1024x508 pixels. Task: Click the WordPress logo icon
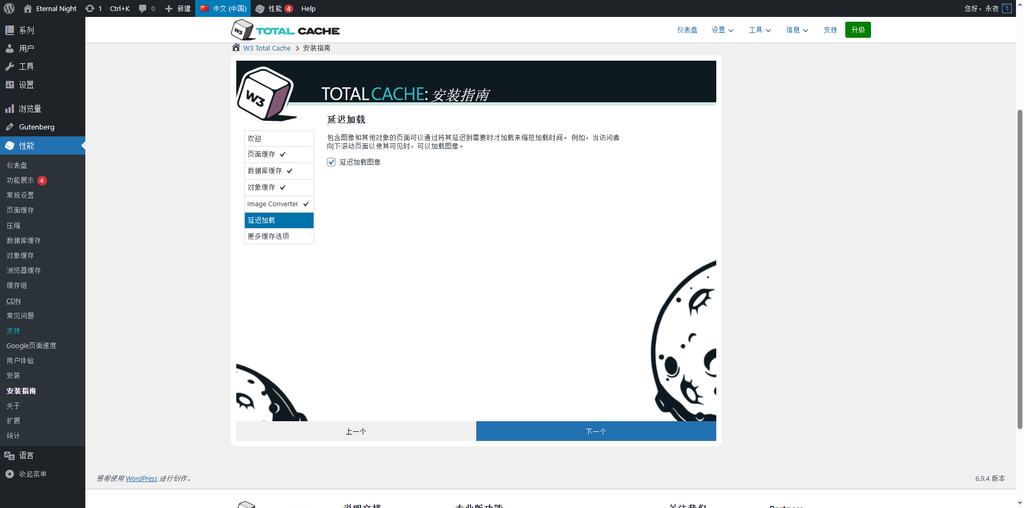(9, 8)
